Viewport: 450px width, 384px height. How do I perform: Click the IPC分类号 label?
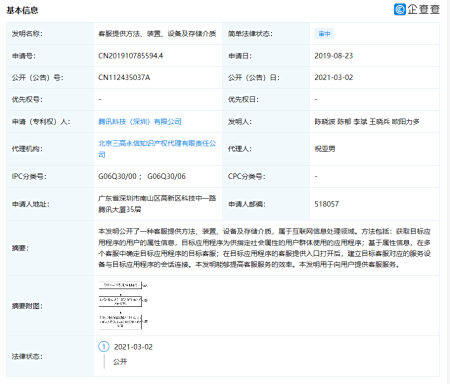point(29,176)
